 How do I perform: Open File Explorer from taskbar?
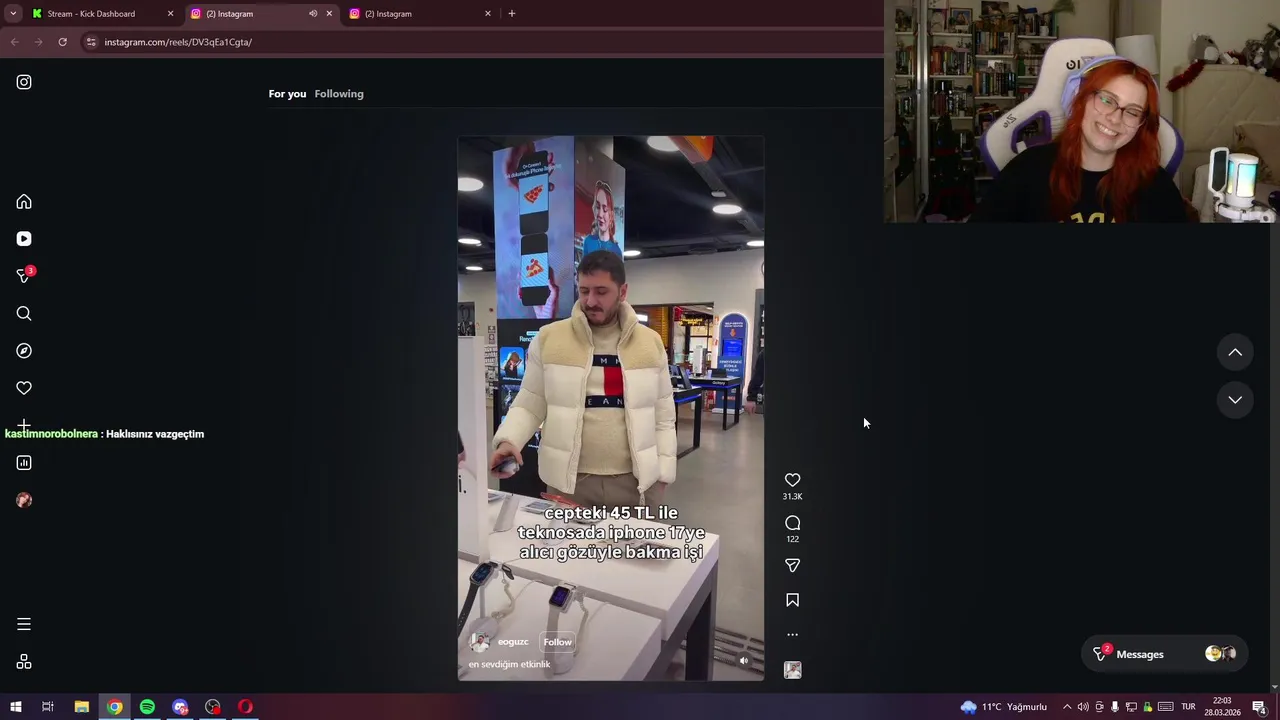pyautogui.click(x=82, y=707)
